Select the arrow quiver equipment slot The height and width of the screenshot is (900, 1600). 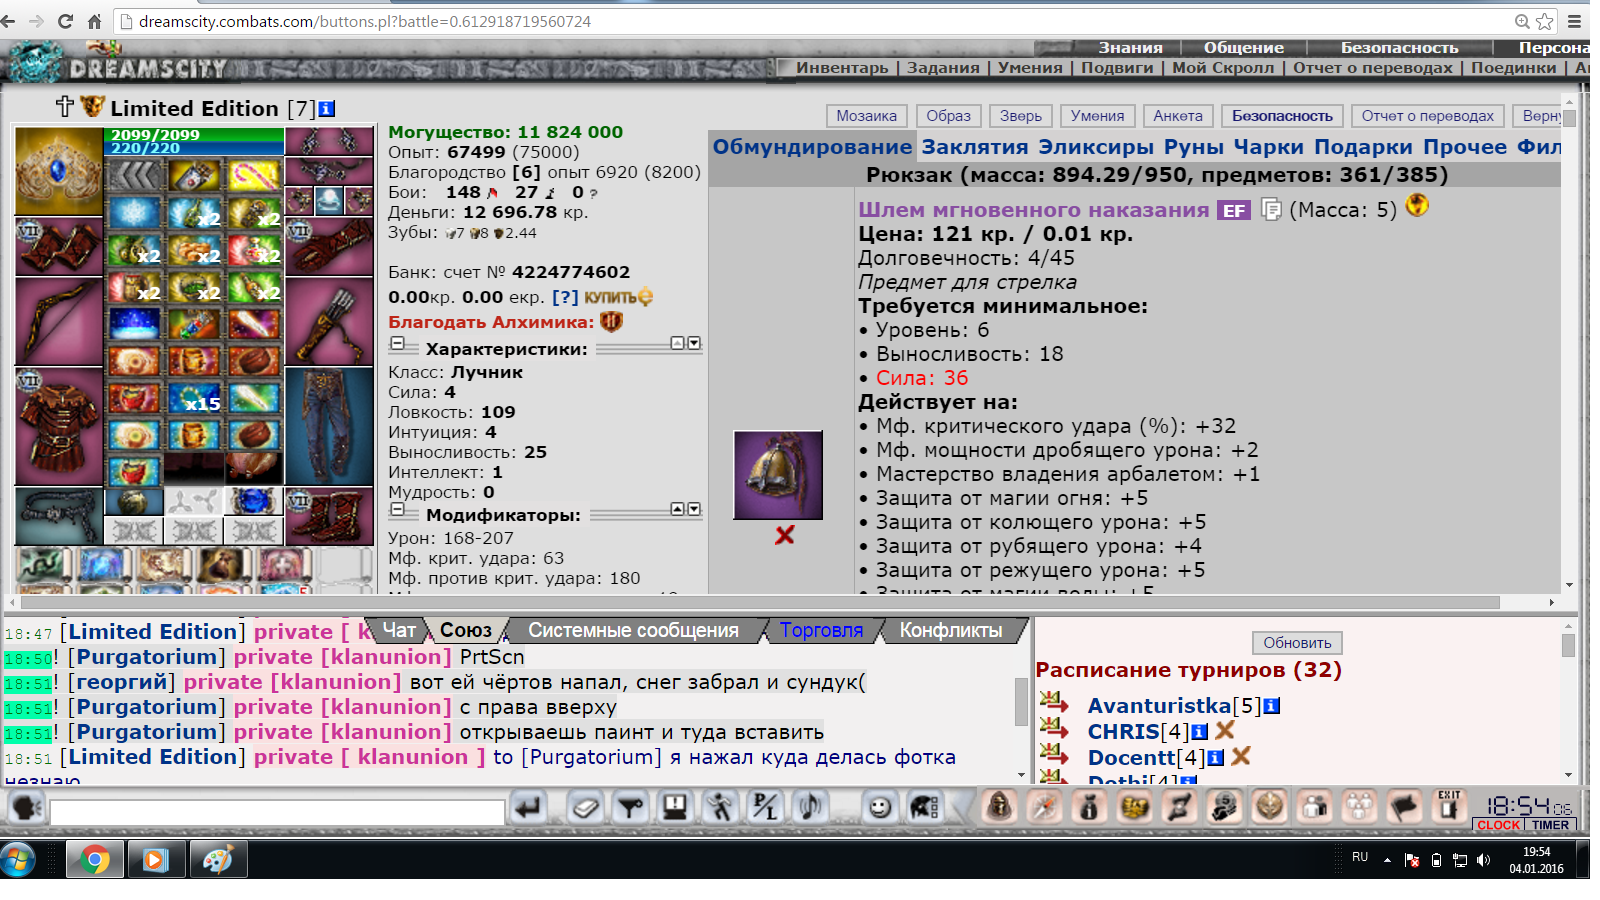329,322
